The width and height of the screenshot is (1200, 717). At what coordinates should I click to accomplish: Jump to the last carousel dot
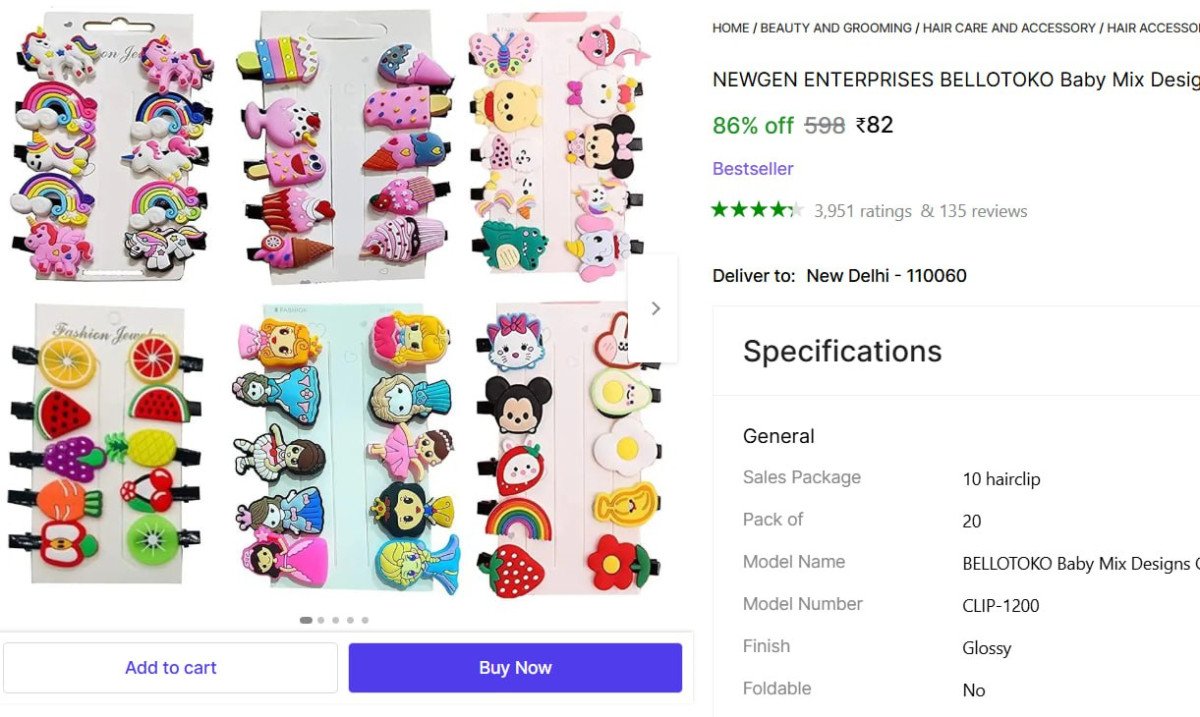[x=365, y=620]
